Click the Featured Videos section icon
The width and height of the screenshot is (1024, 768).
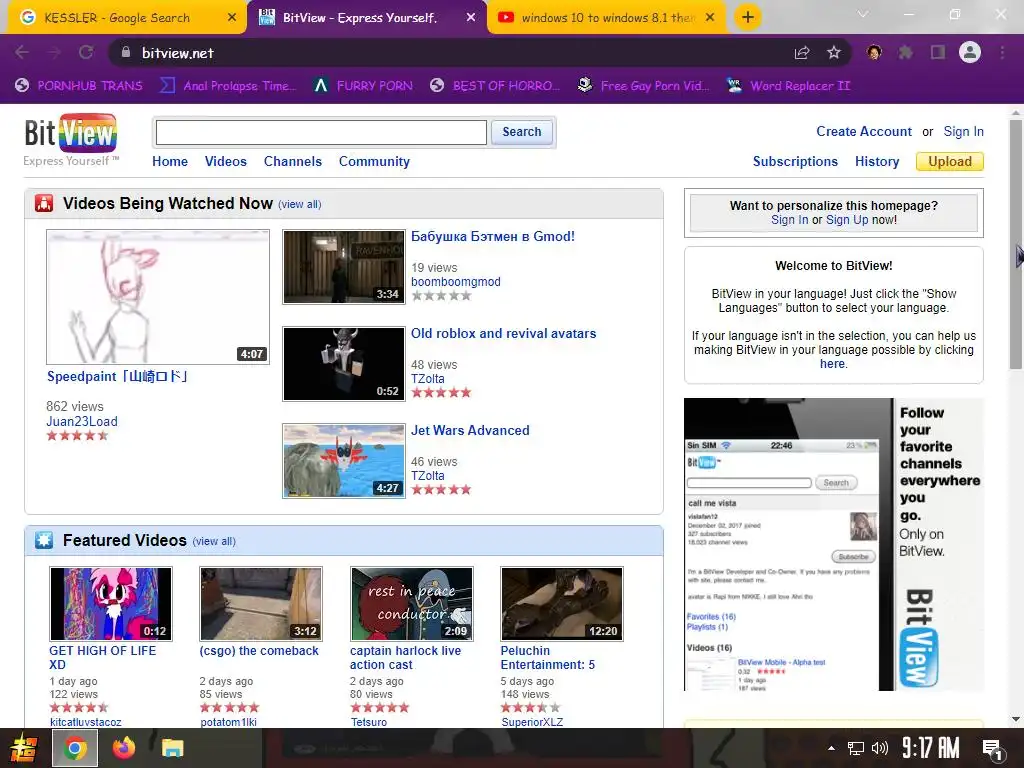(x=44, y=541)
